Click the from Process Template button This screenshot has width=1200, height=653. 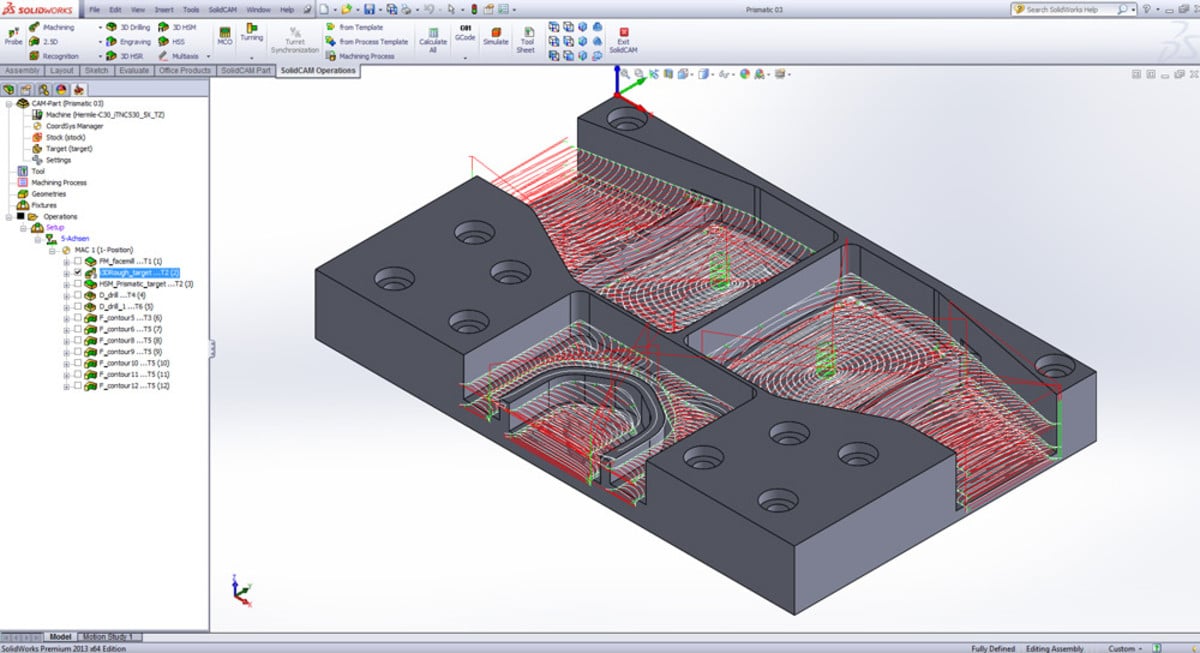point(373,42)
